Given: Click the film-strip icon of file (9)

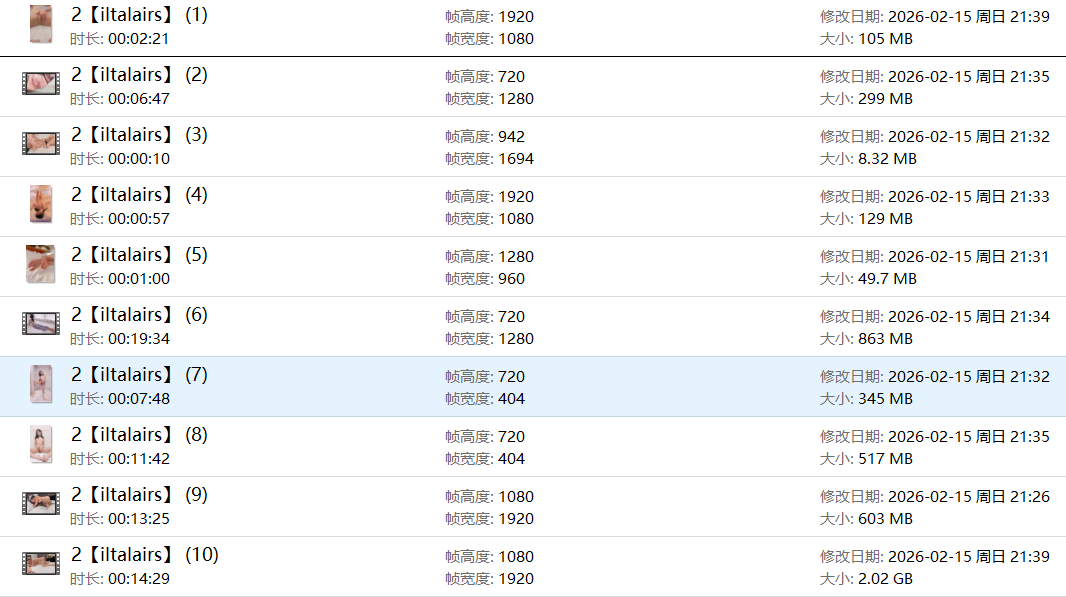Looking at the screenshot, I should click(41, 504).
